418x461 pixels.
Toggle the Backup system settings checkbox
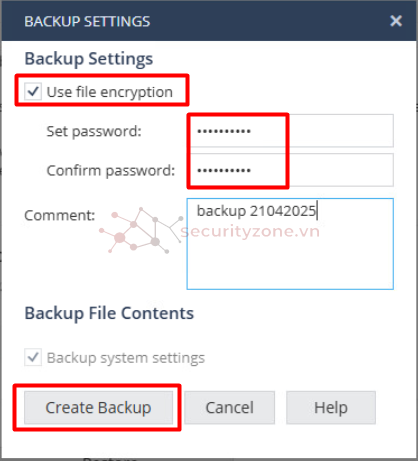click(x=33, y=357)
